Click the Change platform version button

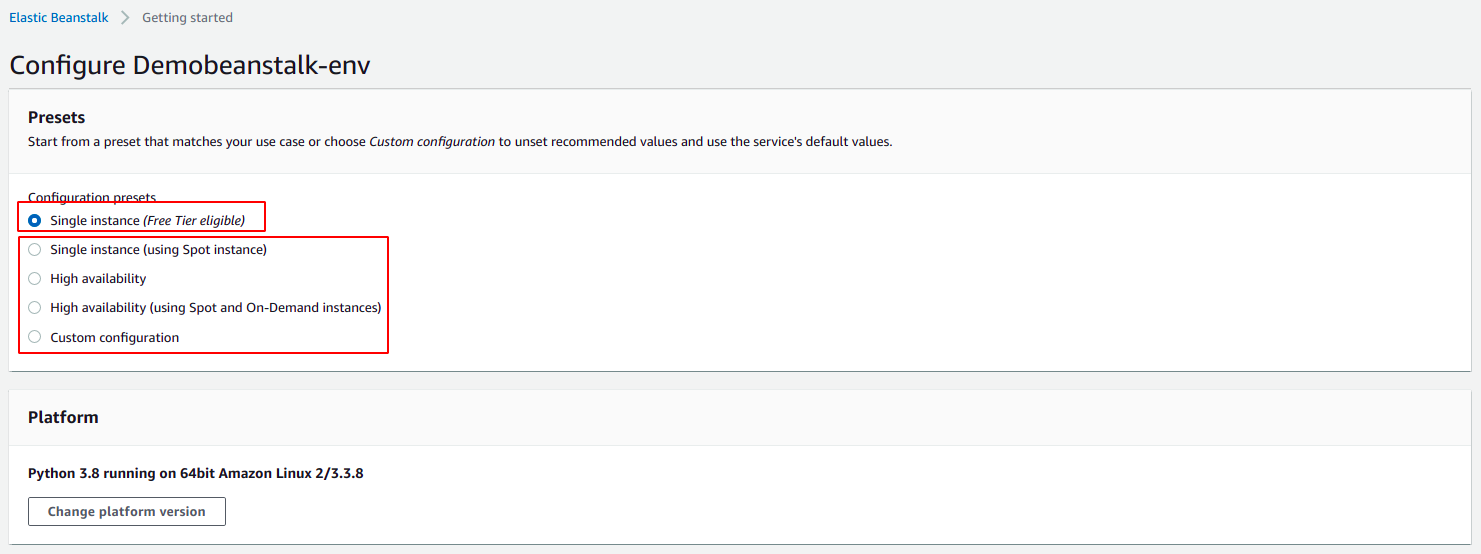pos(127,511)
